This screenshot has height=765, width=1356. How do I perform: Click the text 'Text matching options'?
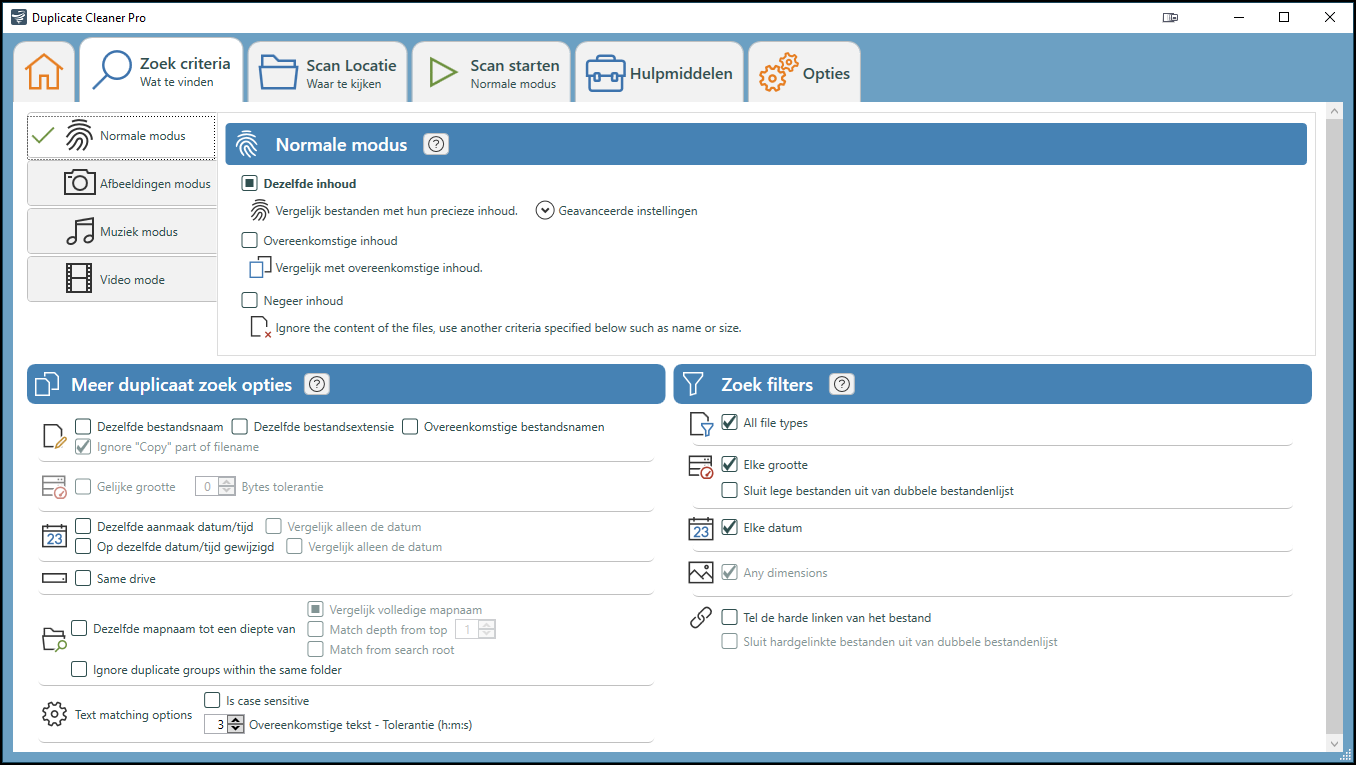(x=134, y=715)
